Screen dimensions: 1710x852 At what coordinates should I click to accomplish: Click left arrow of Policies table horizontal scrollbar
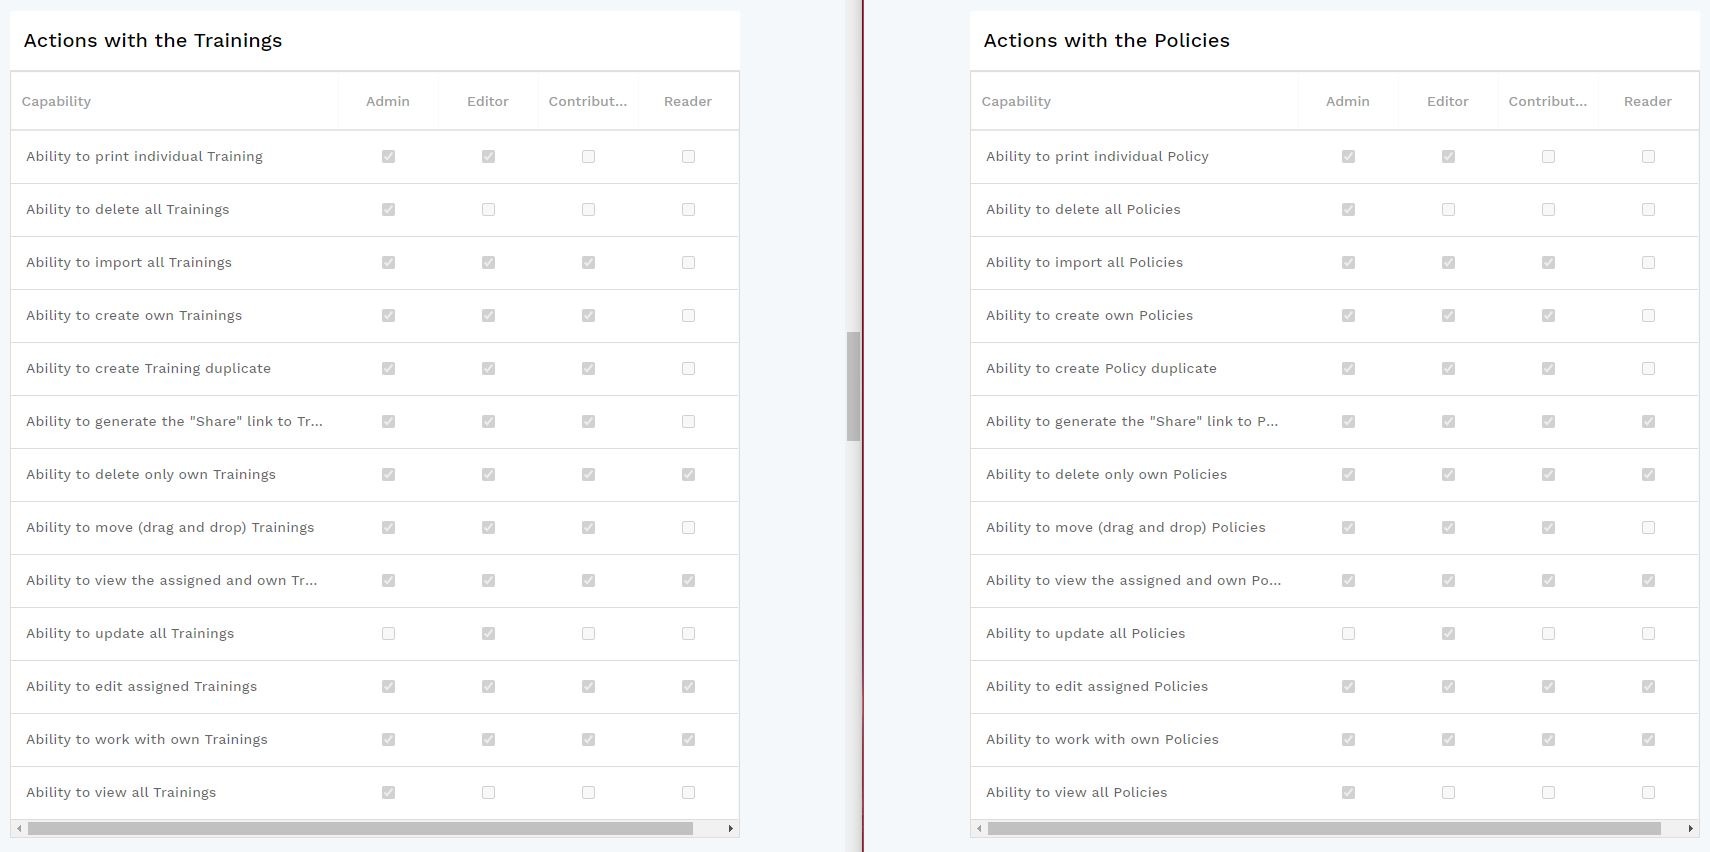[x=979, y=828]
